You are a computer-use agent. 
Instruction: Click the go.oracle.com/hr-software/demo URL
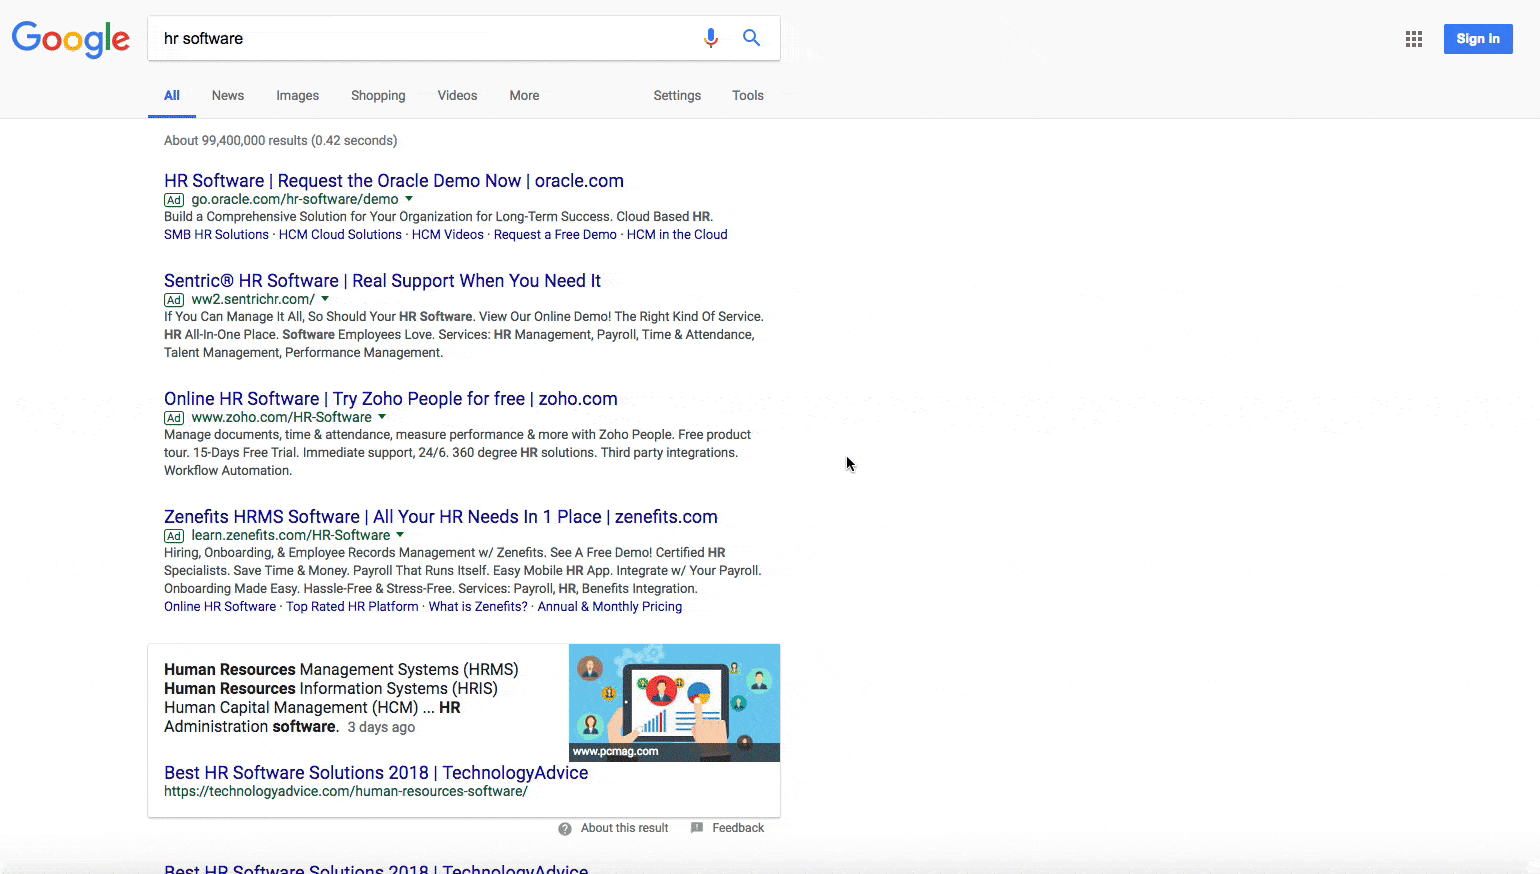pyautogui.click(x=295, y=200)
